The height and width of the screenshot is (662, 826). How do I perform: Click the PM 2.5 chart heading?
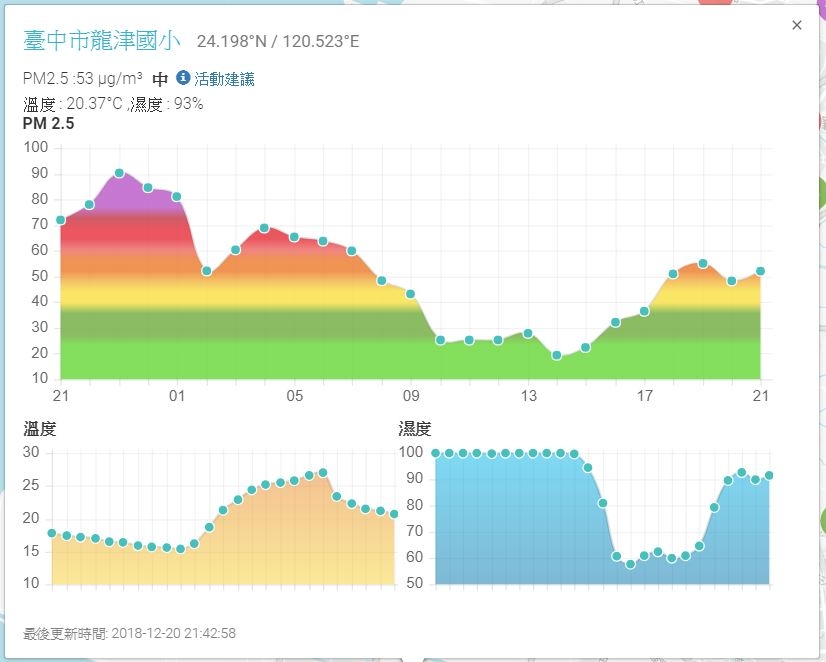(48, 123)
